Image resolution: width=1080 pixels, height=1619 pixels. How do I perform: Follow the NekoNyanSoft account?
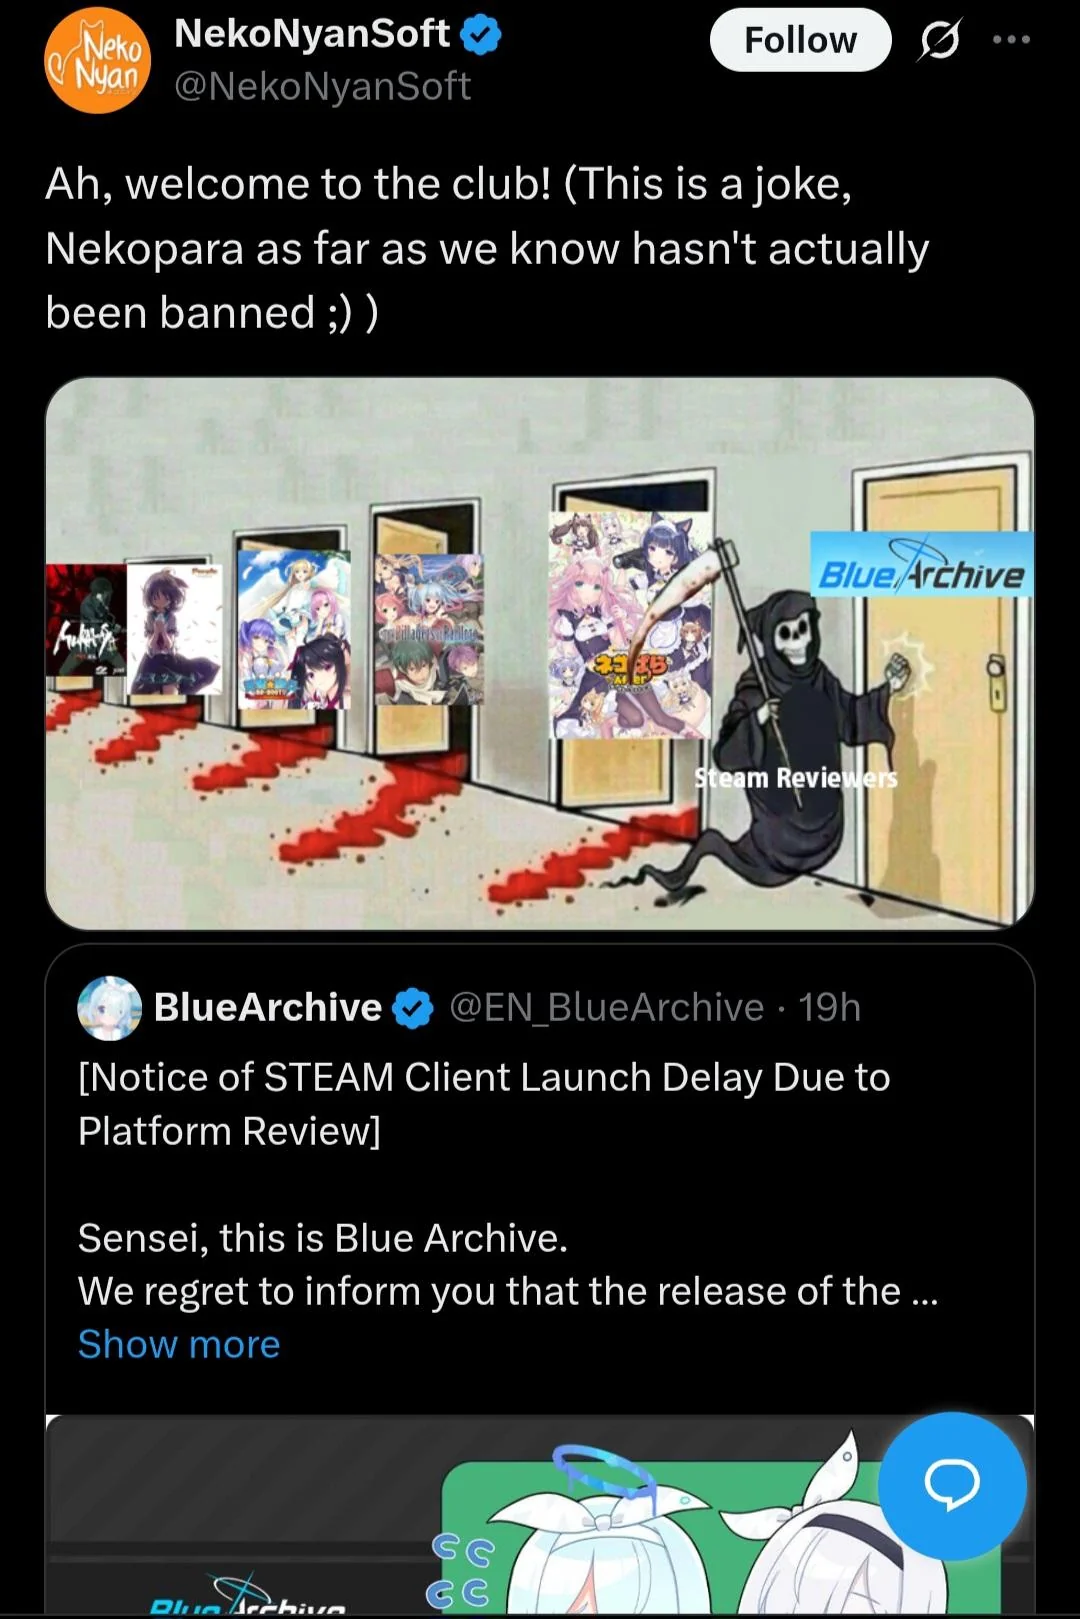tap(800, 40)
